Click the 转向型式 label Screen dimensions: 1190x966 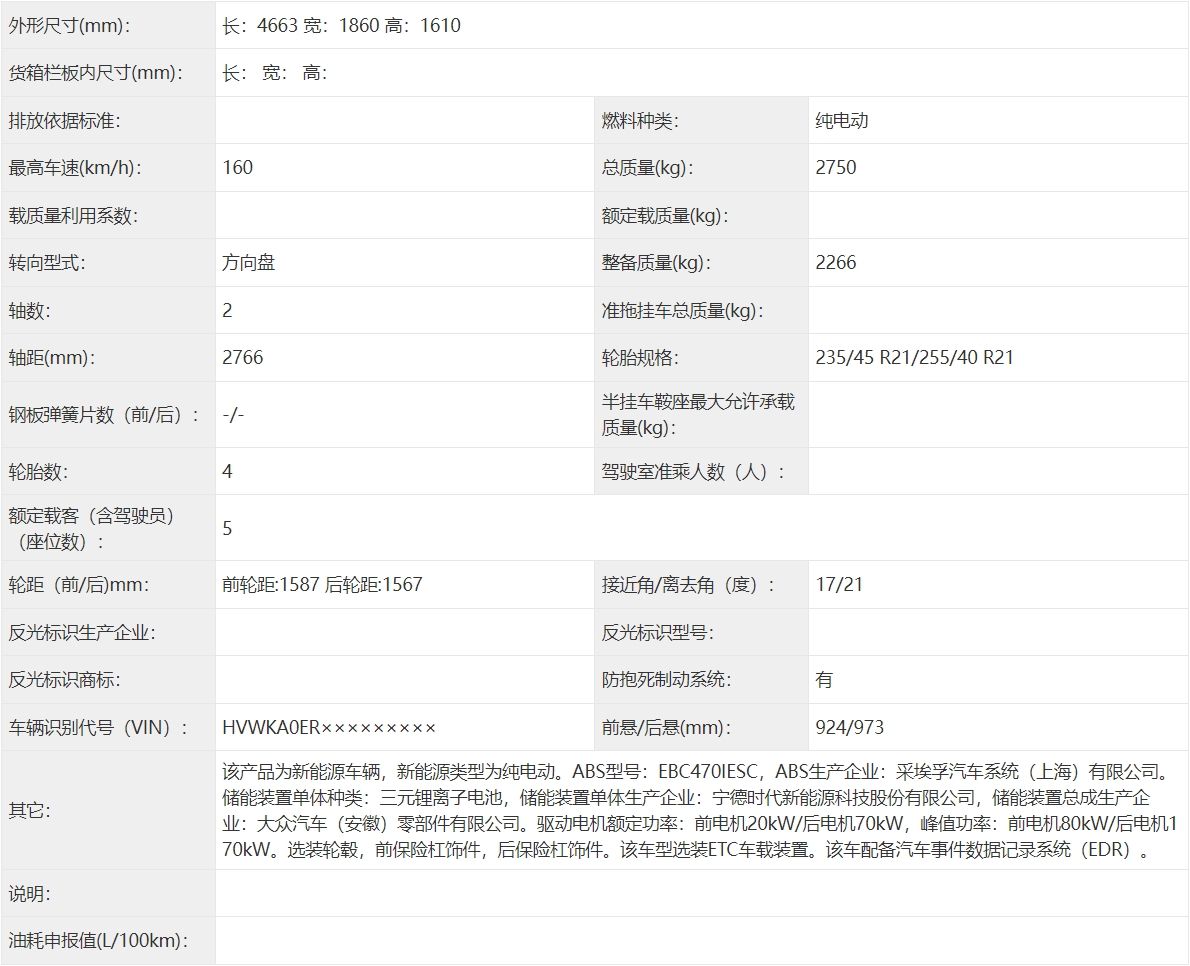(x=47, y=263)
